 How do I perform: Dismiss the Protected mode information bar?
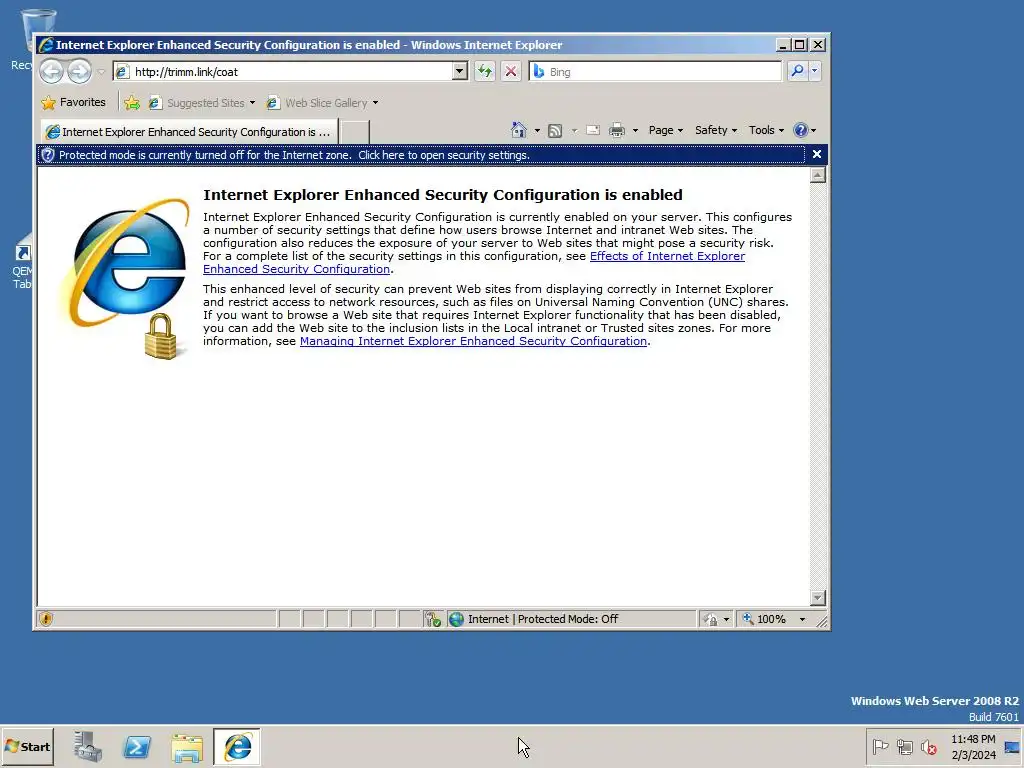(x=816, y=154)
